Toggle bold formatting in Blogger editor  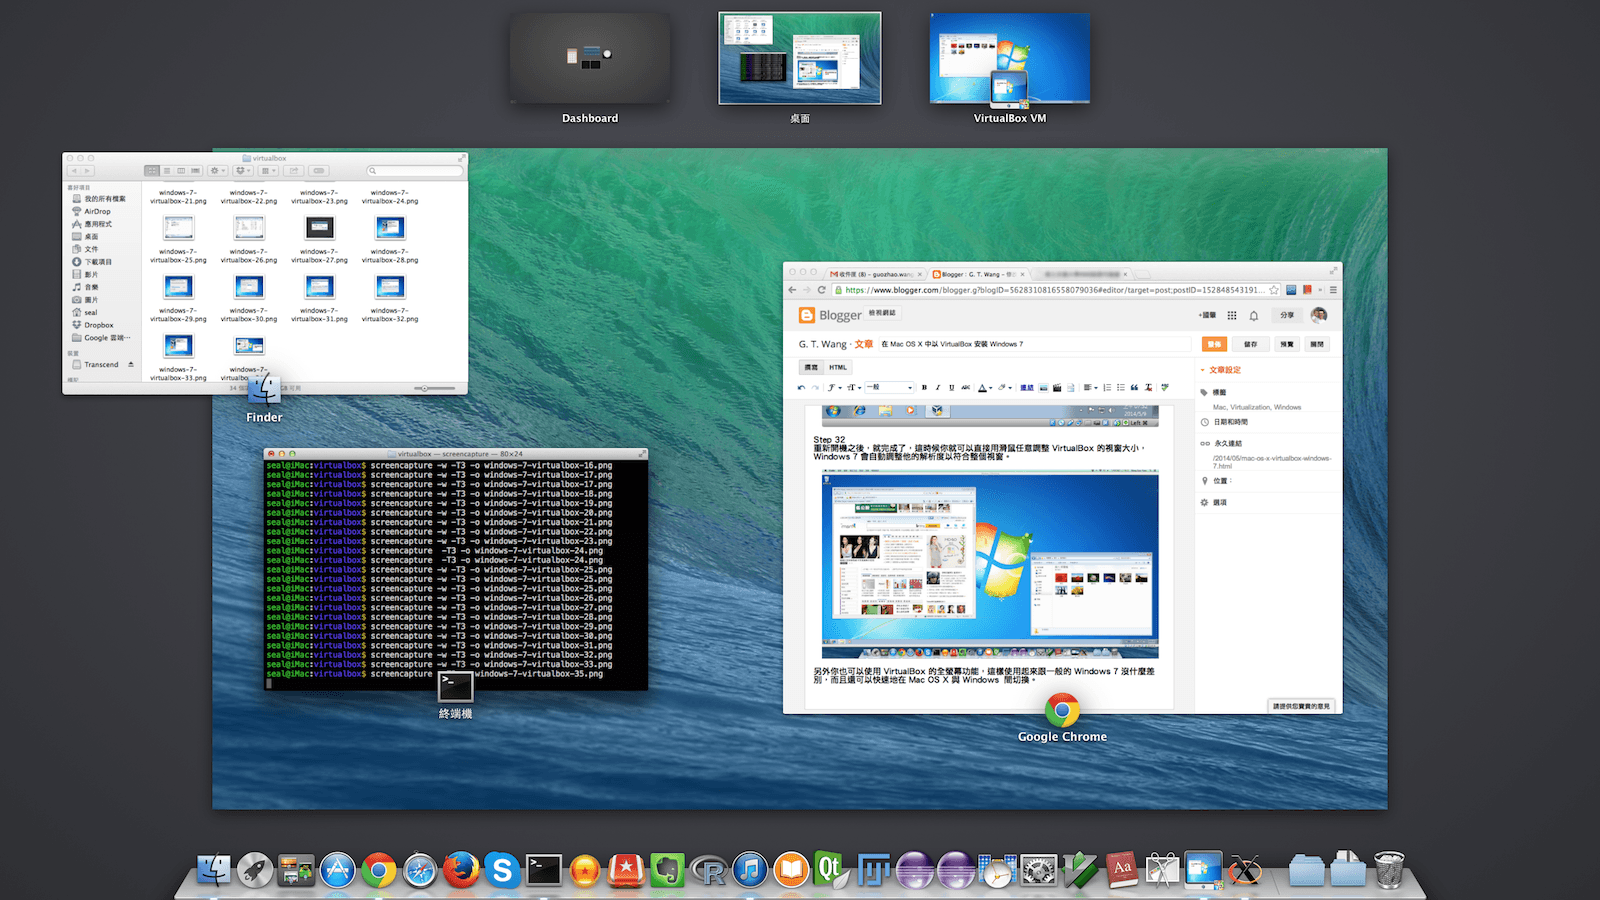924,388
